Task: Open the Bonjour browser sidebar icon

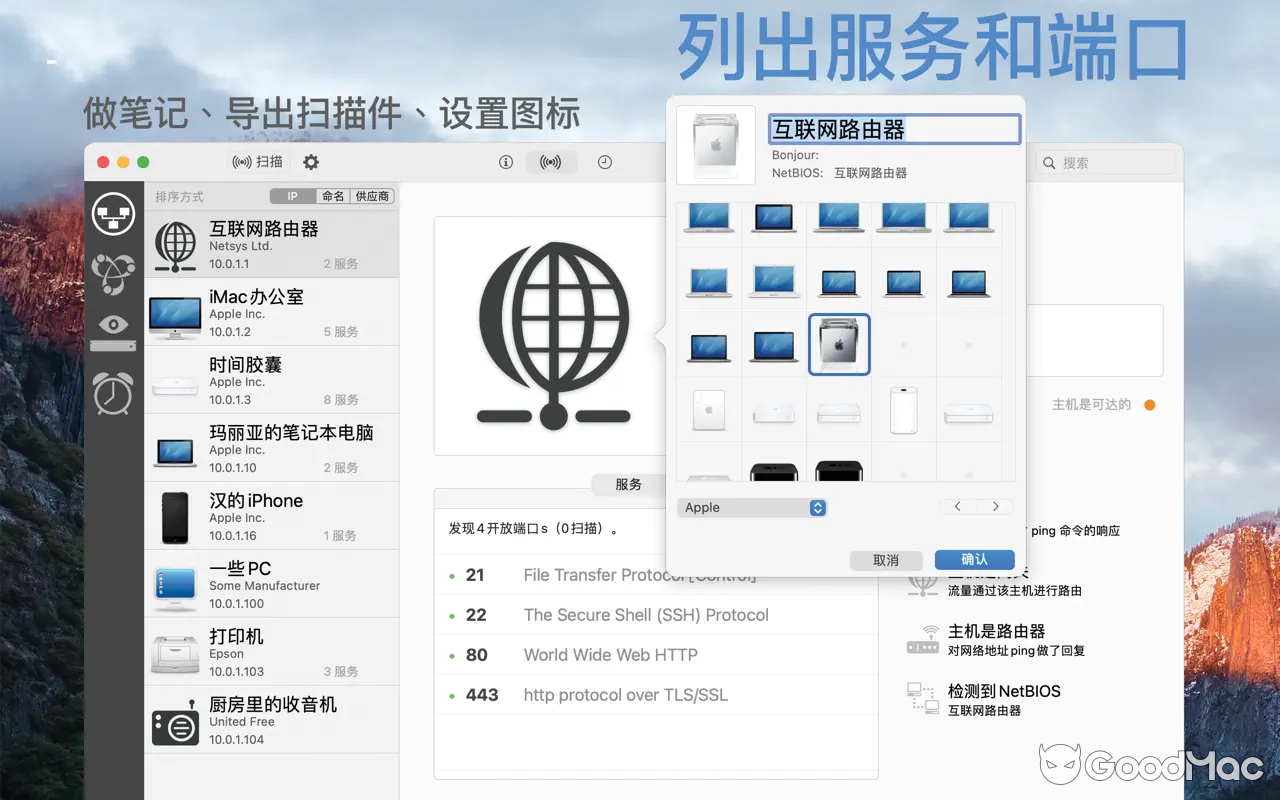Action: [113, 272]
